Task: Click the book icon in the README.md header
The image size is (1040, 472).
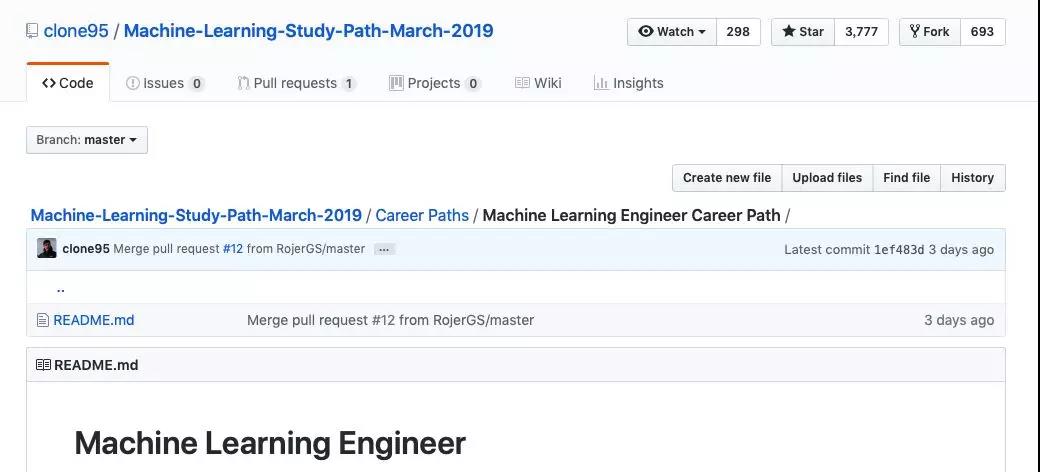Action: coord(43,365)
